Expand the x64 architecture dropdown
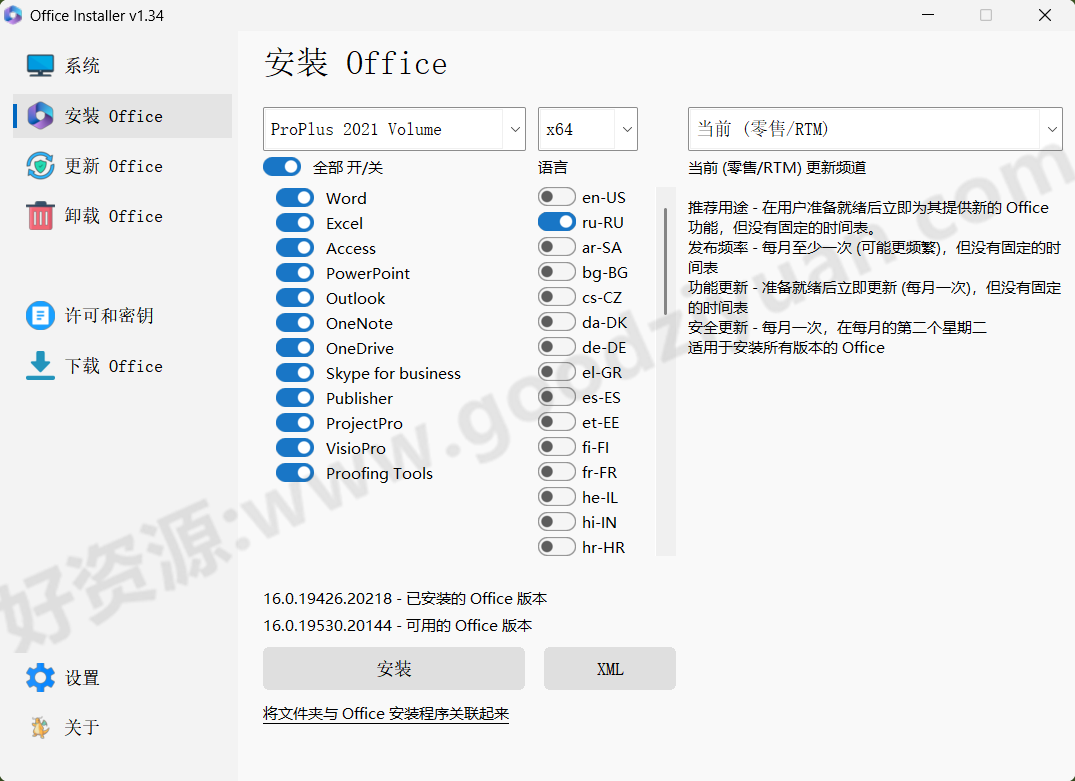The width and height of the screenshot is (1075, 781). [x=587, y=129]
